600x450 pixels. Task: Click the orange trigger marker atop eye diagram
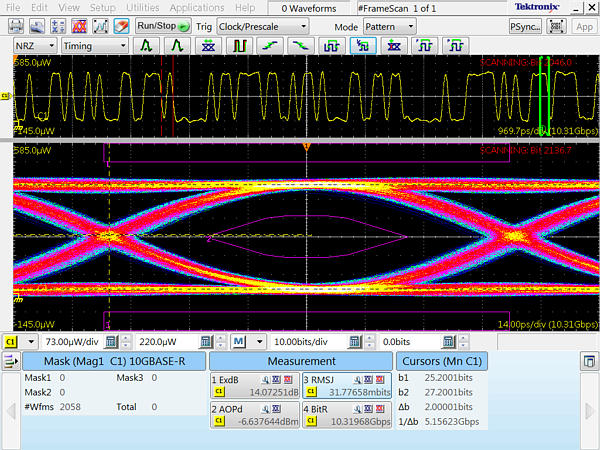pyautogui.click(x=306, y=147)
